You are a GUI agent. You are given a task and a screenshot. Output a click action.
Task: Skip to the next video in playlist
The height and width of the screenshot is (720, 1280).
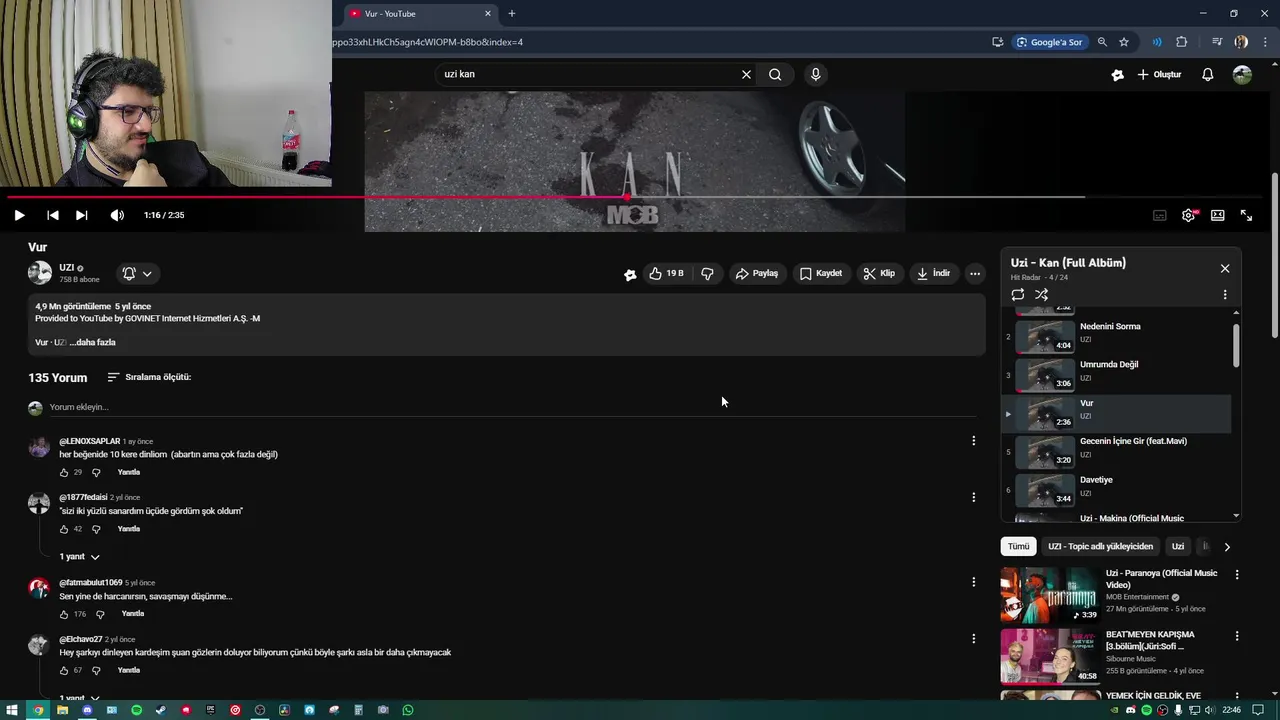(82, 215)
